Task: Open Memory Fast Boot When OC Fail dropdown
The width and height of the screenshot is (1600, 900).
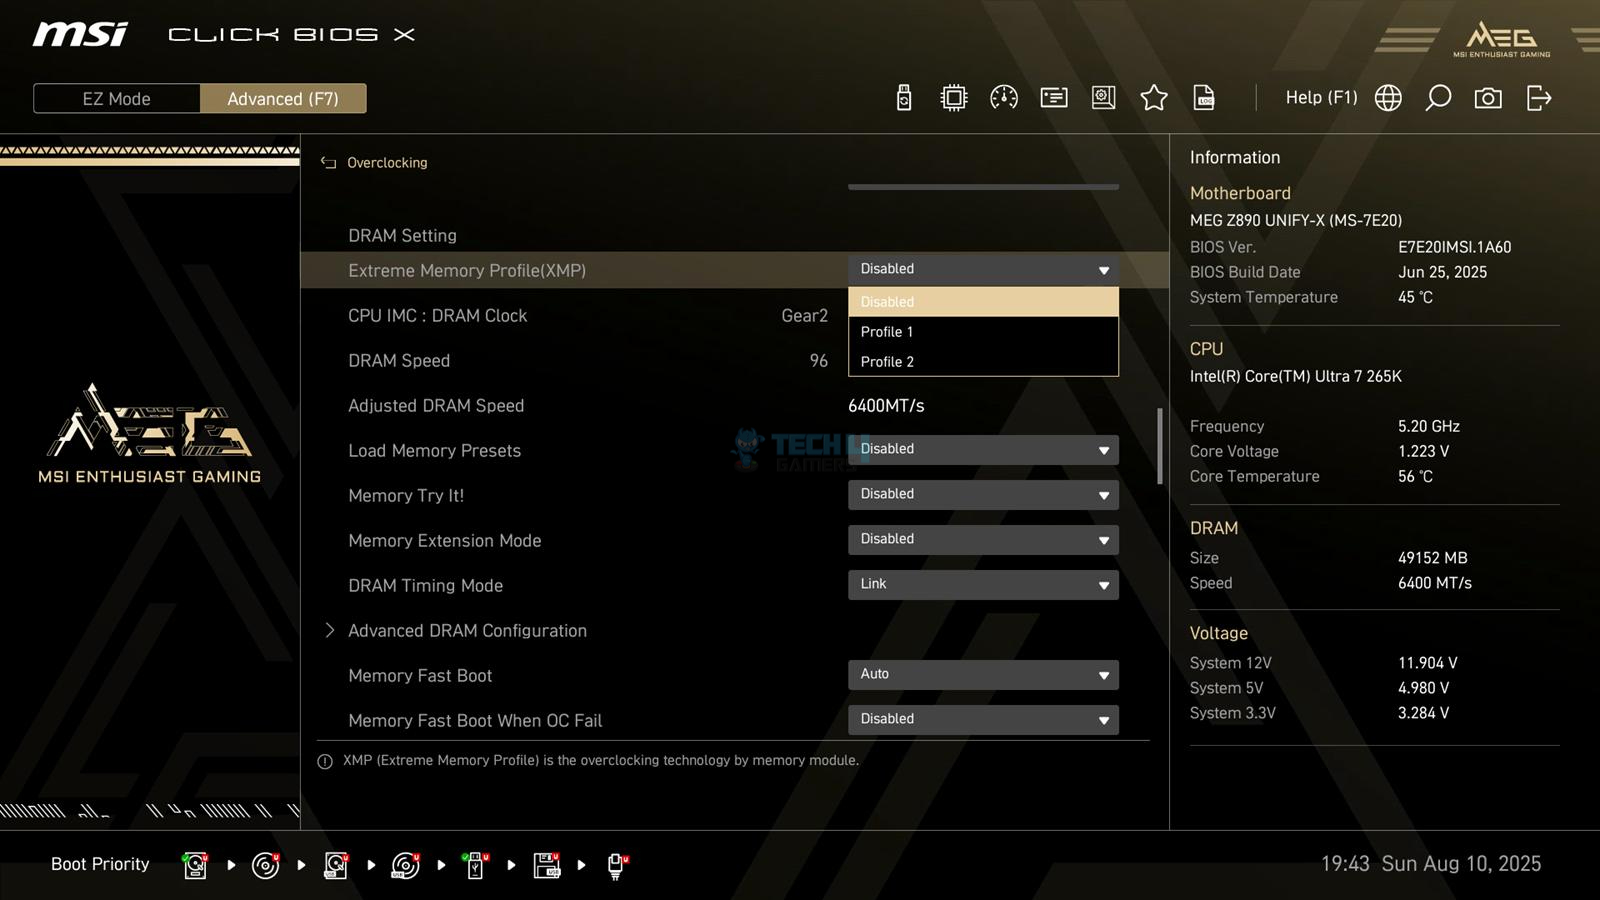Action: (983, 720)
